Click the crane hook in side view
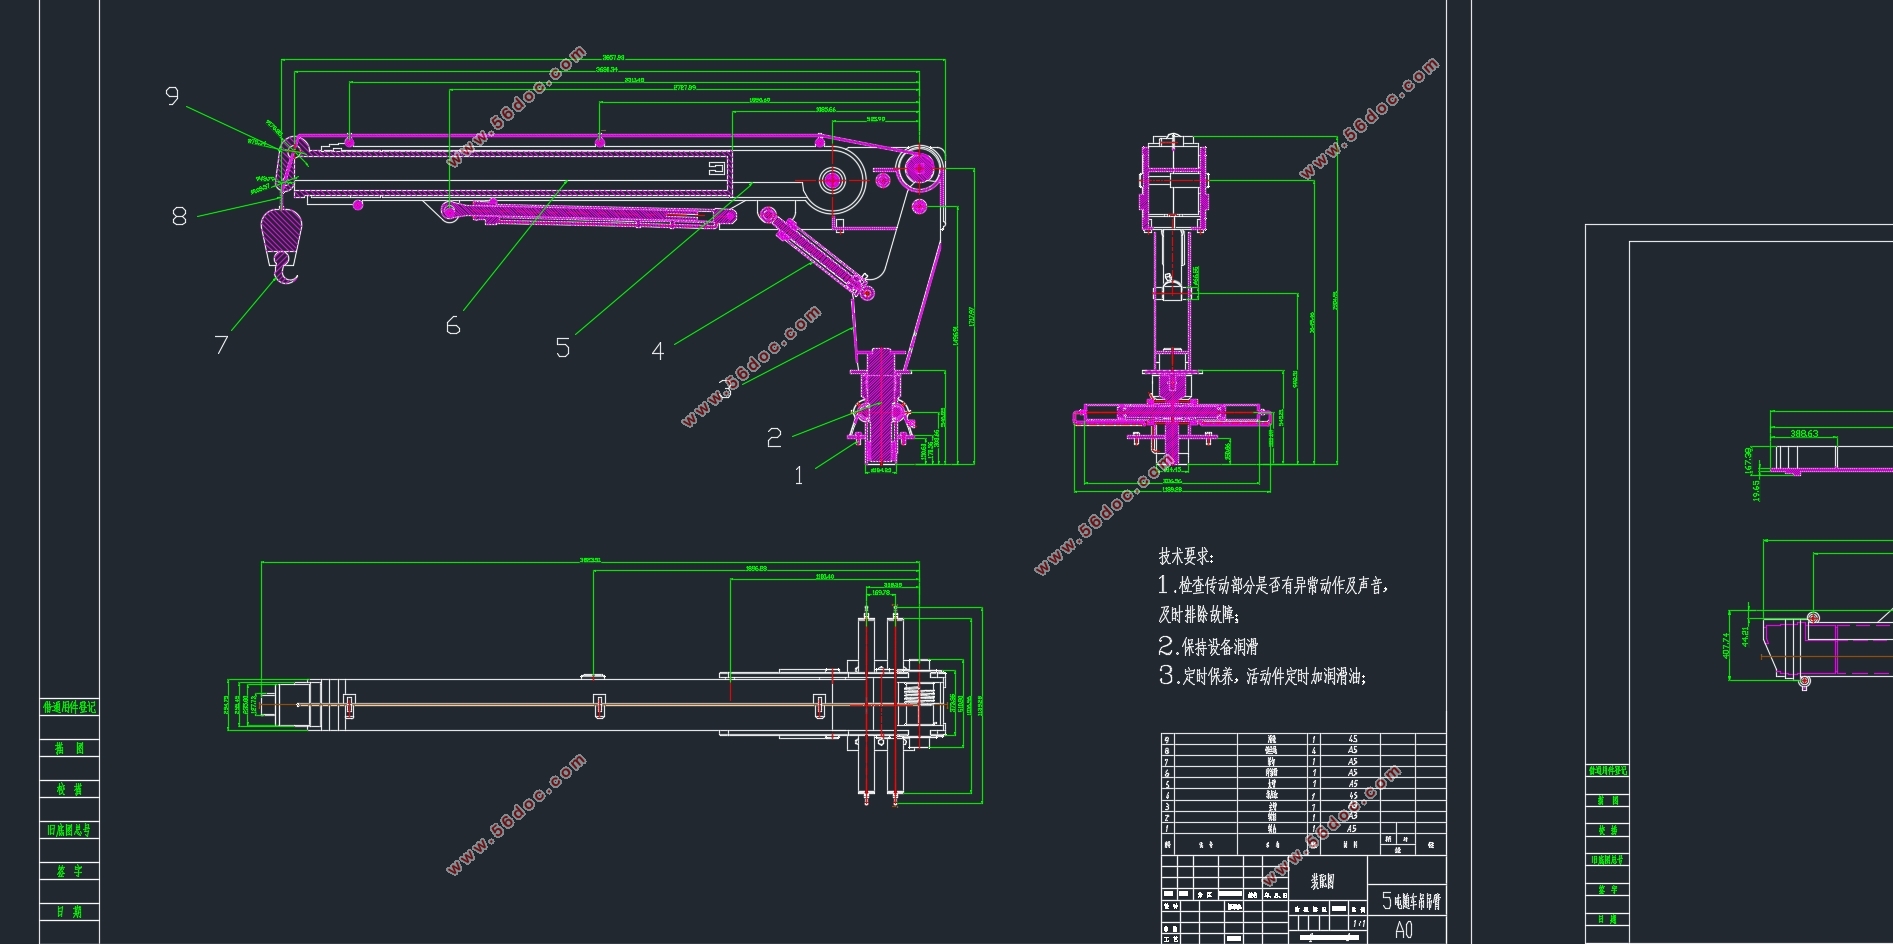Screen dimensions: 1893x944 point(280,247)
